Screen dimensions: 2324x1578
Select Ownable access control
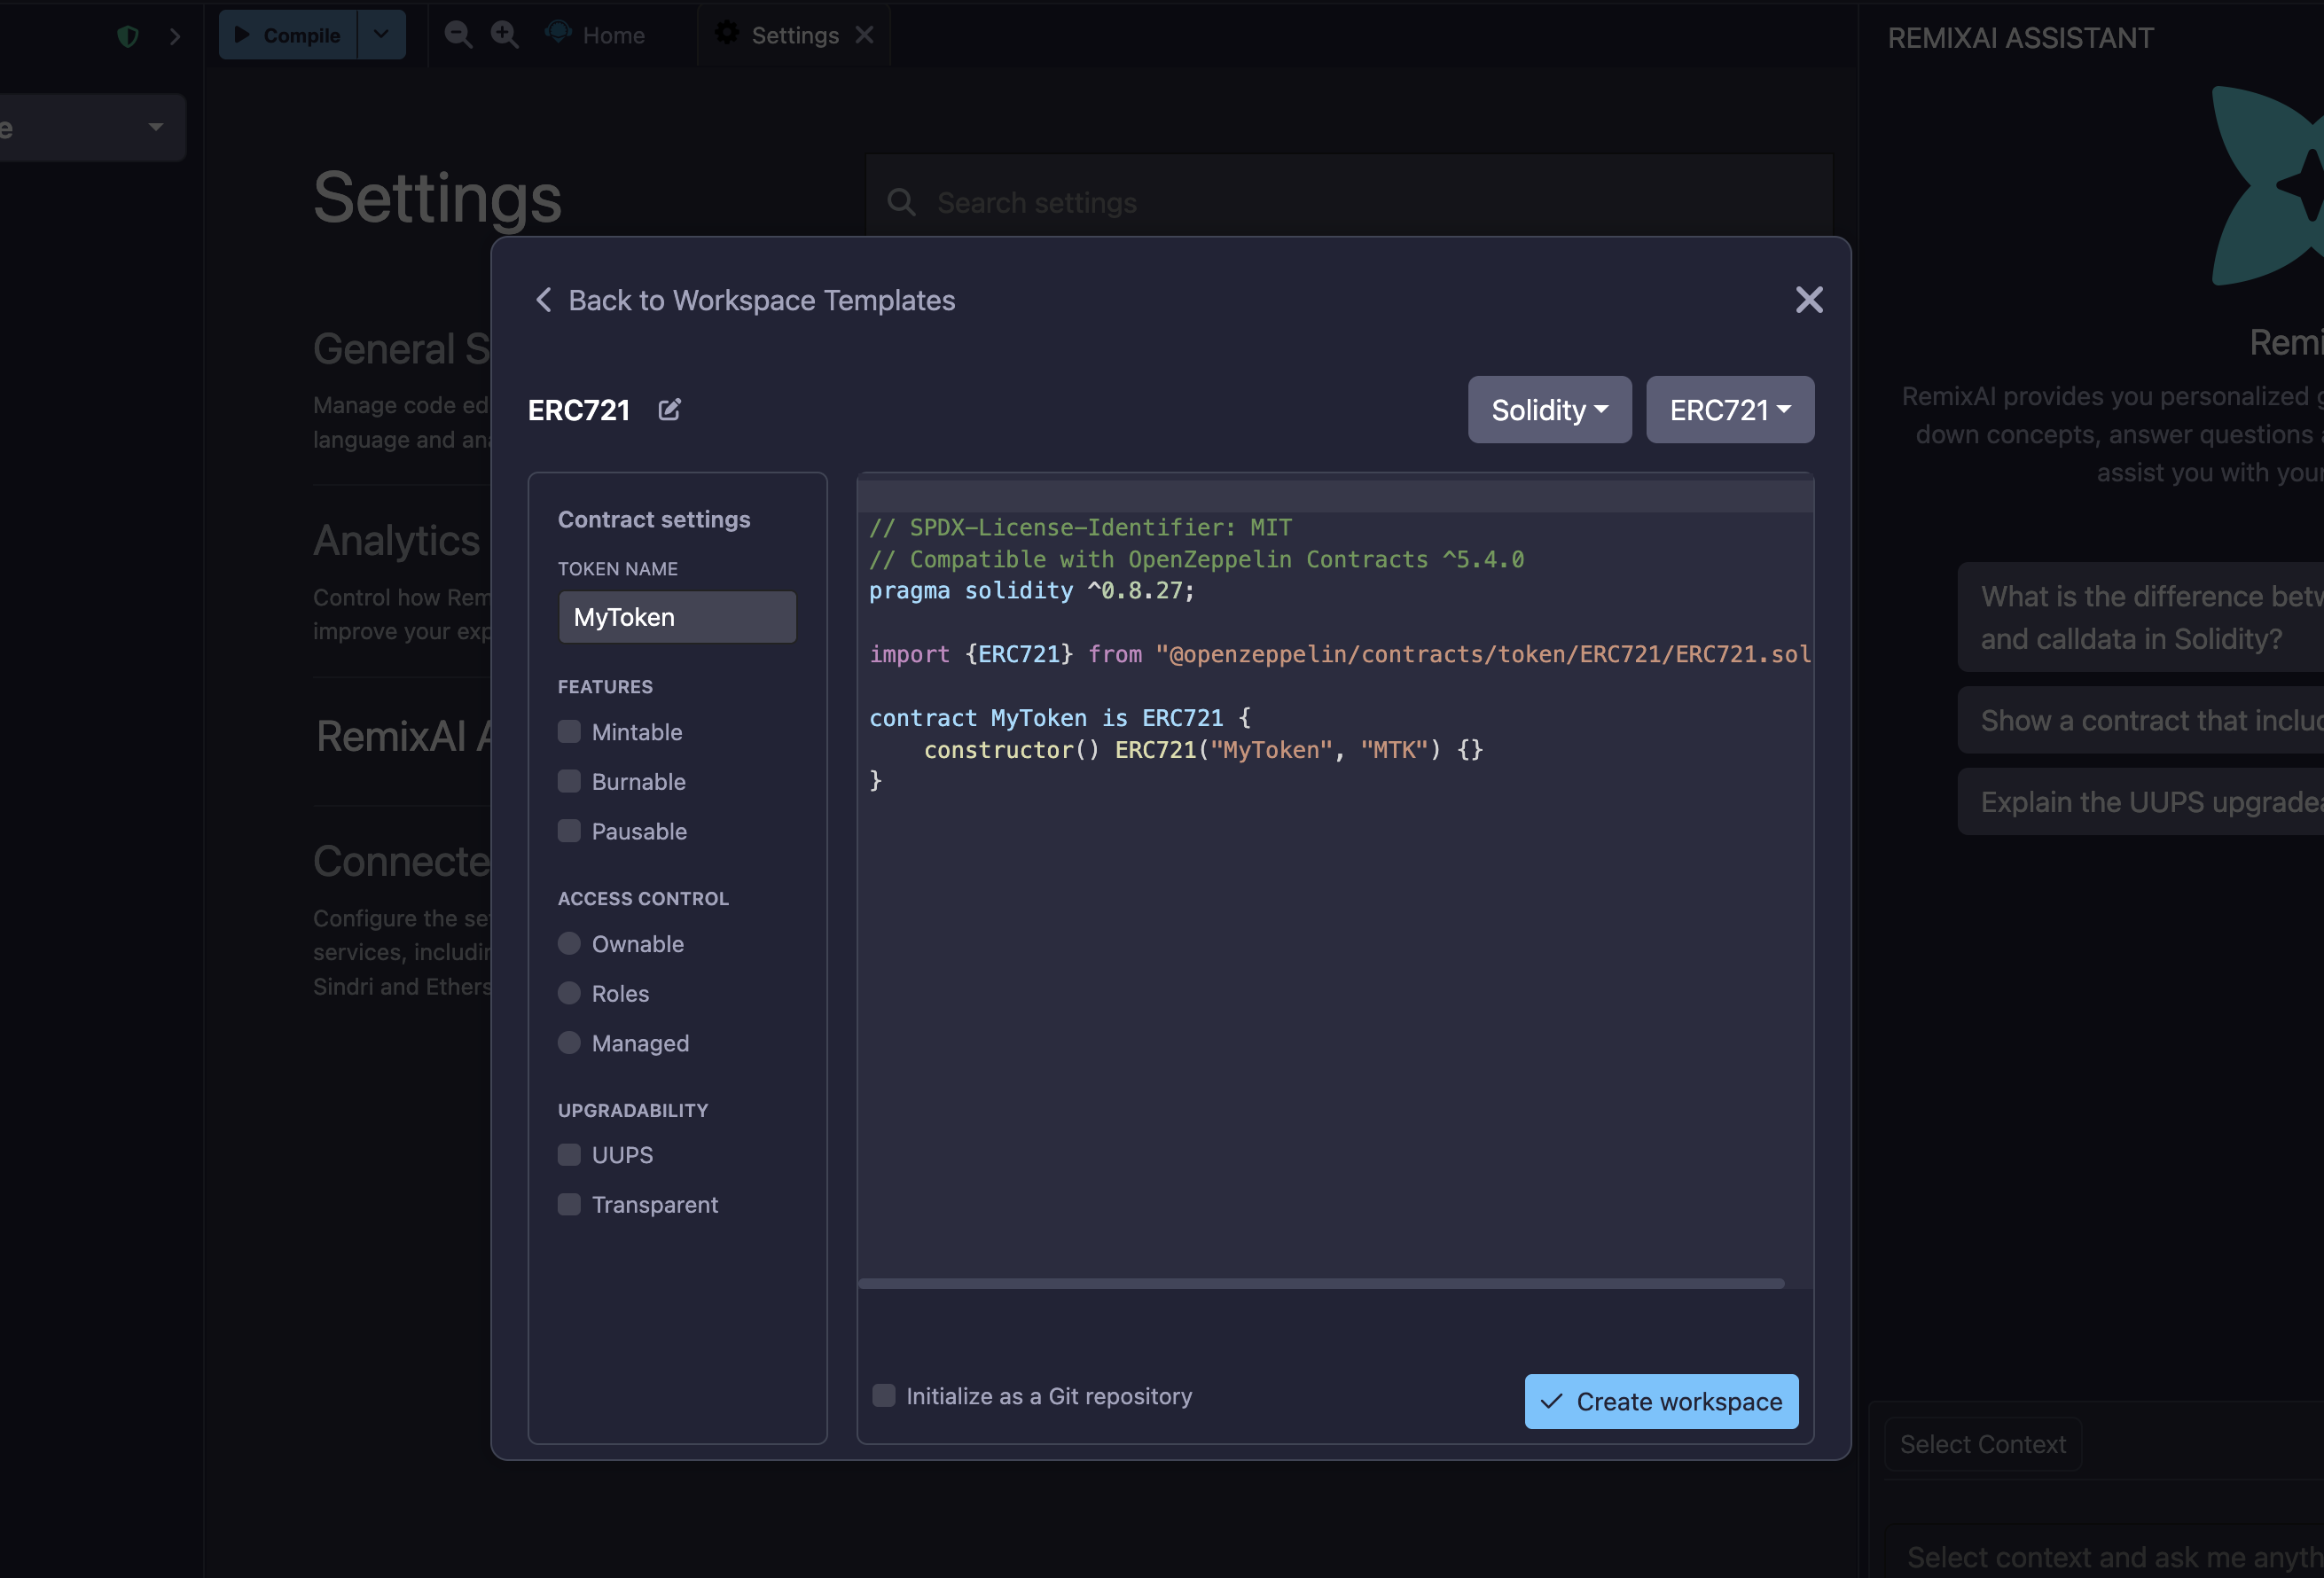coord(569,944)
